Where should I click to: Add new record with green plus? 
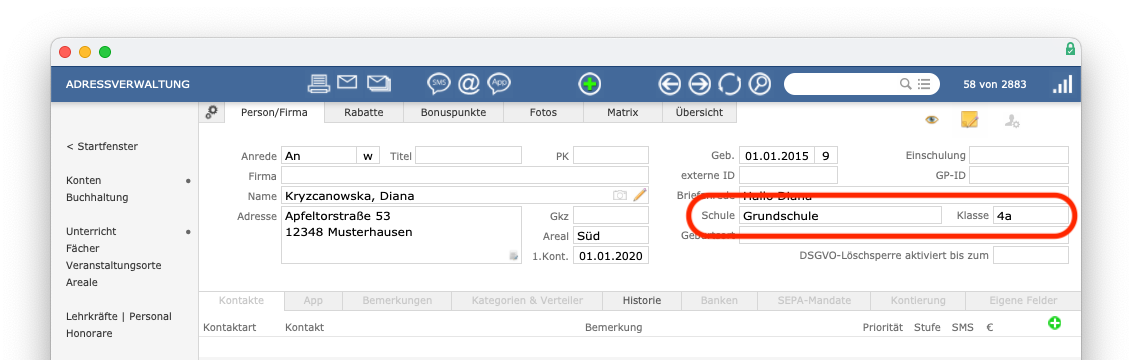(590, 83)
